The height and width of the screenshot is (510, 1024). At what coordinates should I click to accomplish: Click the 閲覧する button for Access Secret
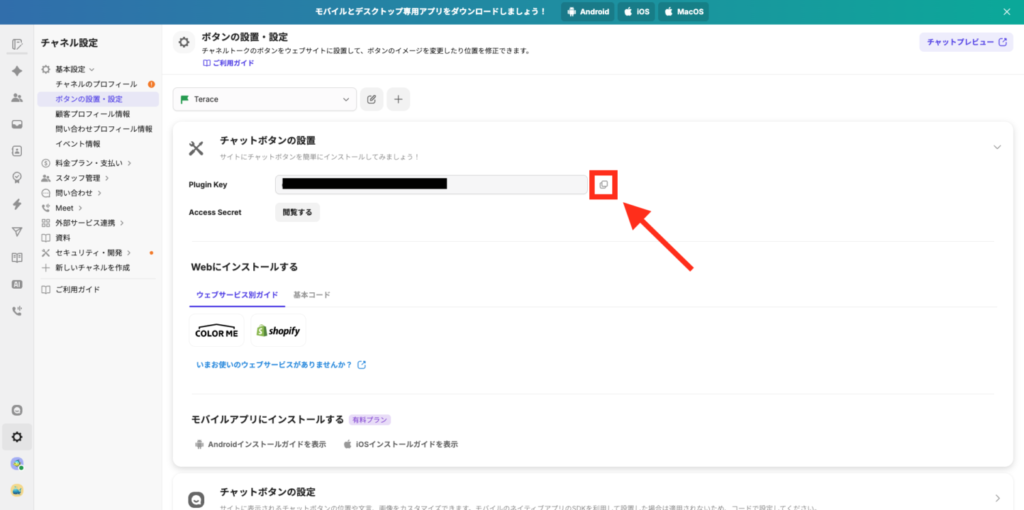pyautogui.click(x=297, y=212)
